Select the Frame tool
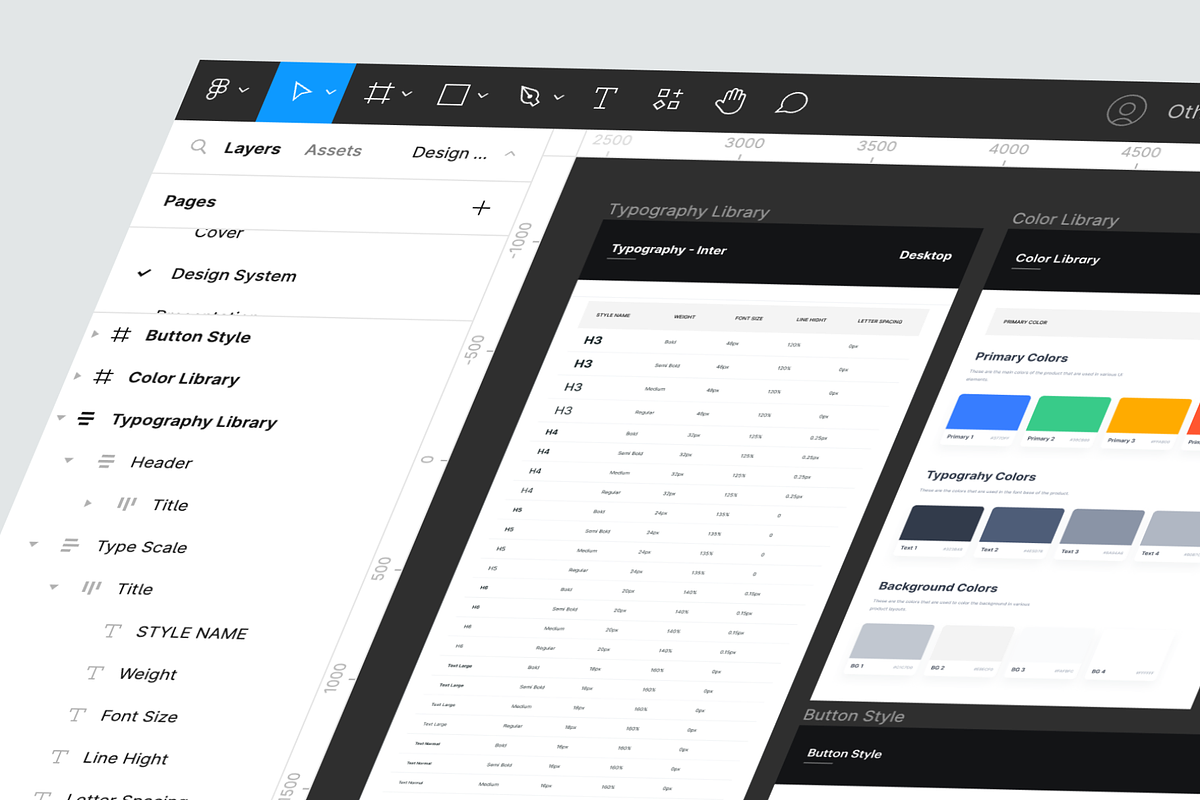1200x800 pixels. [x=378, y=93]
